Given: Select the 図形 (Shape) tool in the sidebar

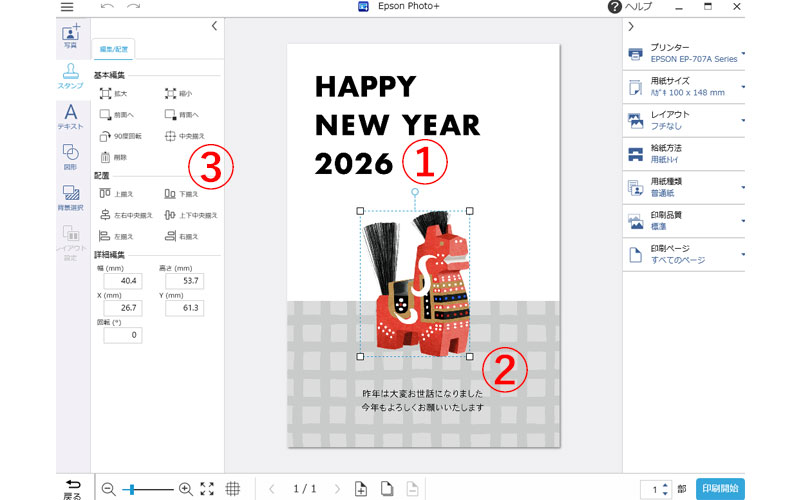Looking at the screenshot, I should (x=70, y=156).
